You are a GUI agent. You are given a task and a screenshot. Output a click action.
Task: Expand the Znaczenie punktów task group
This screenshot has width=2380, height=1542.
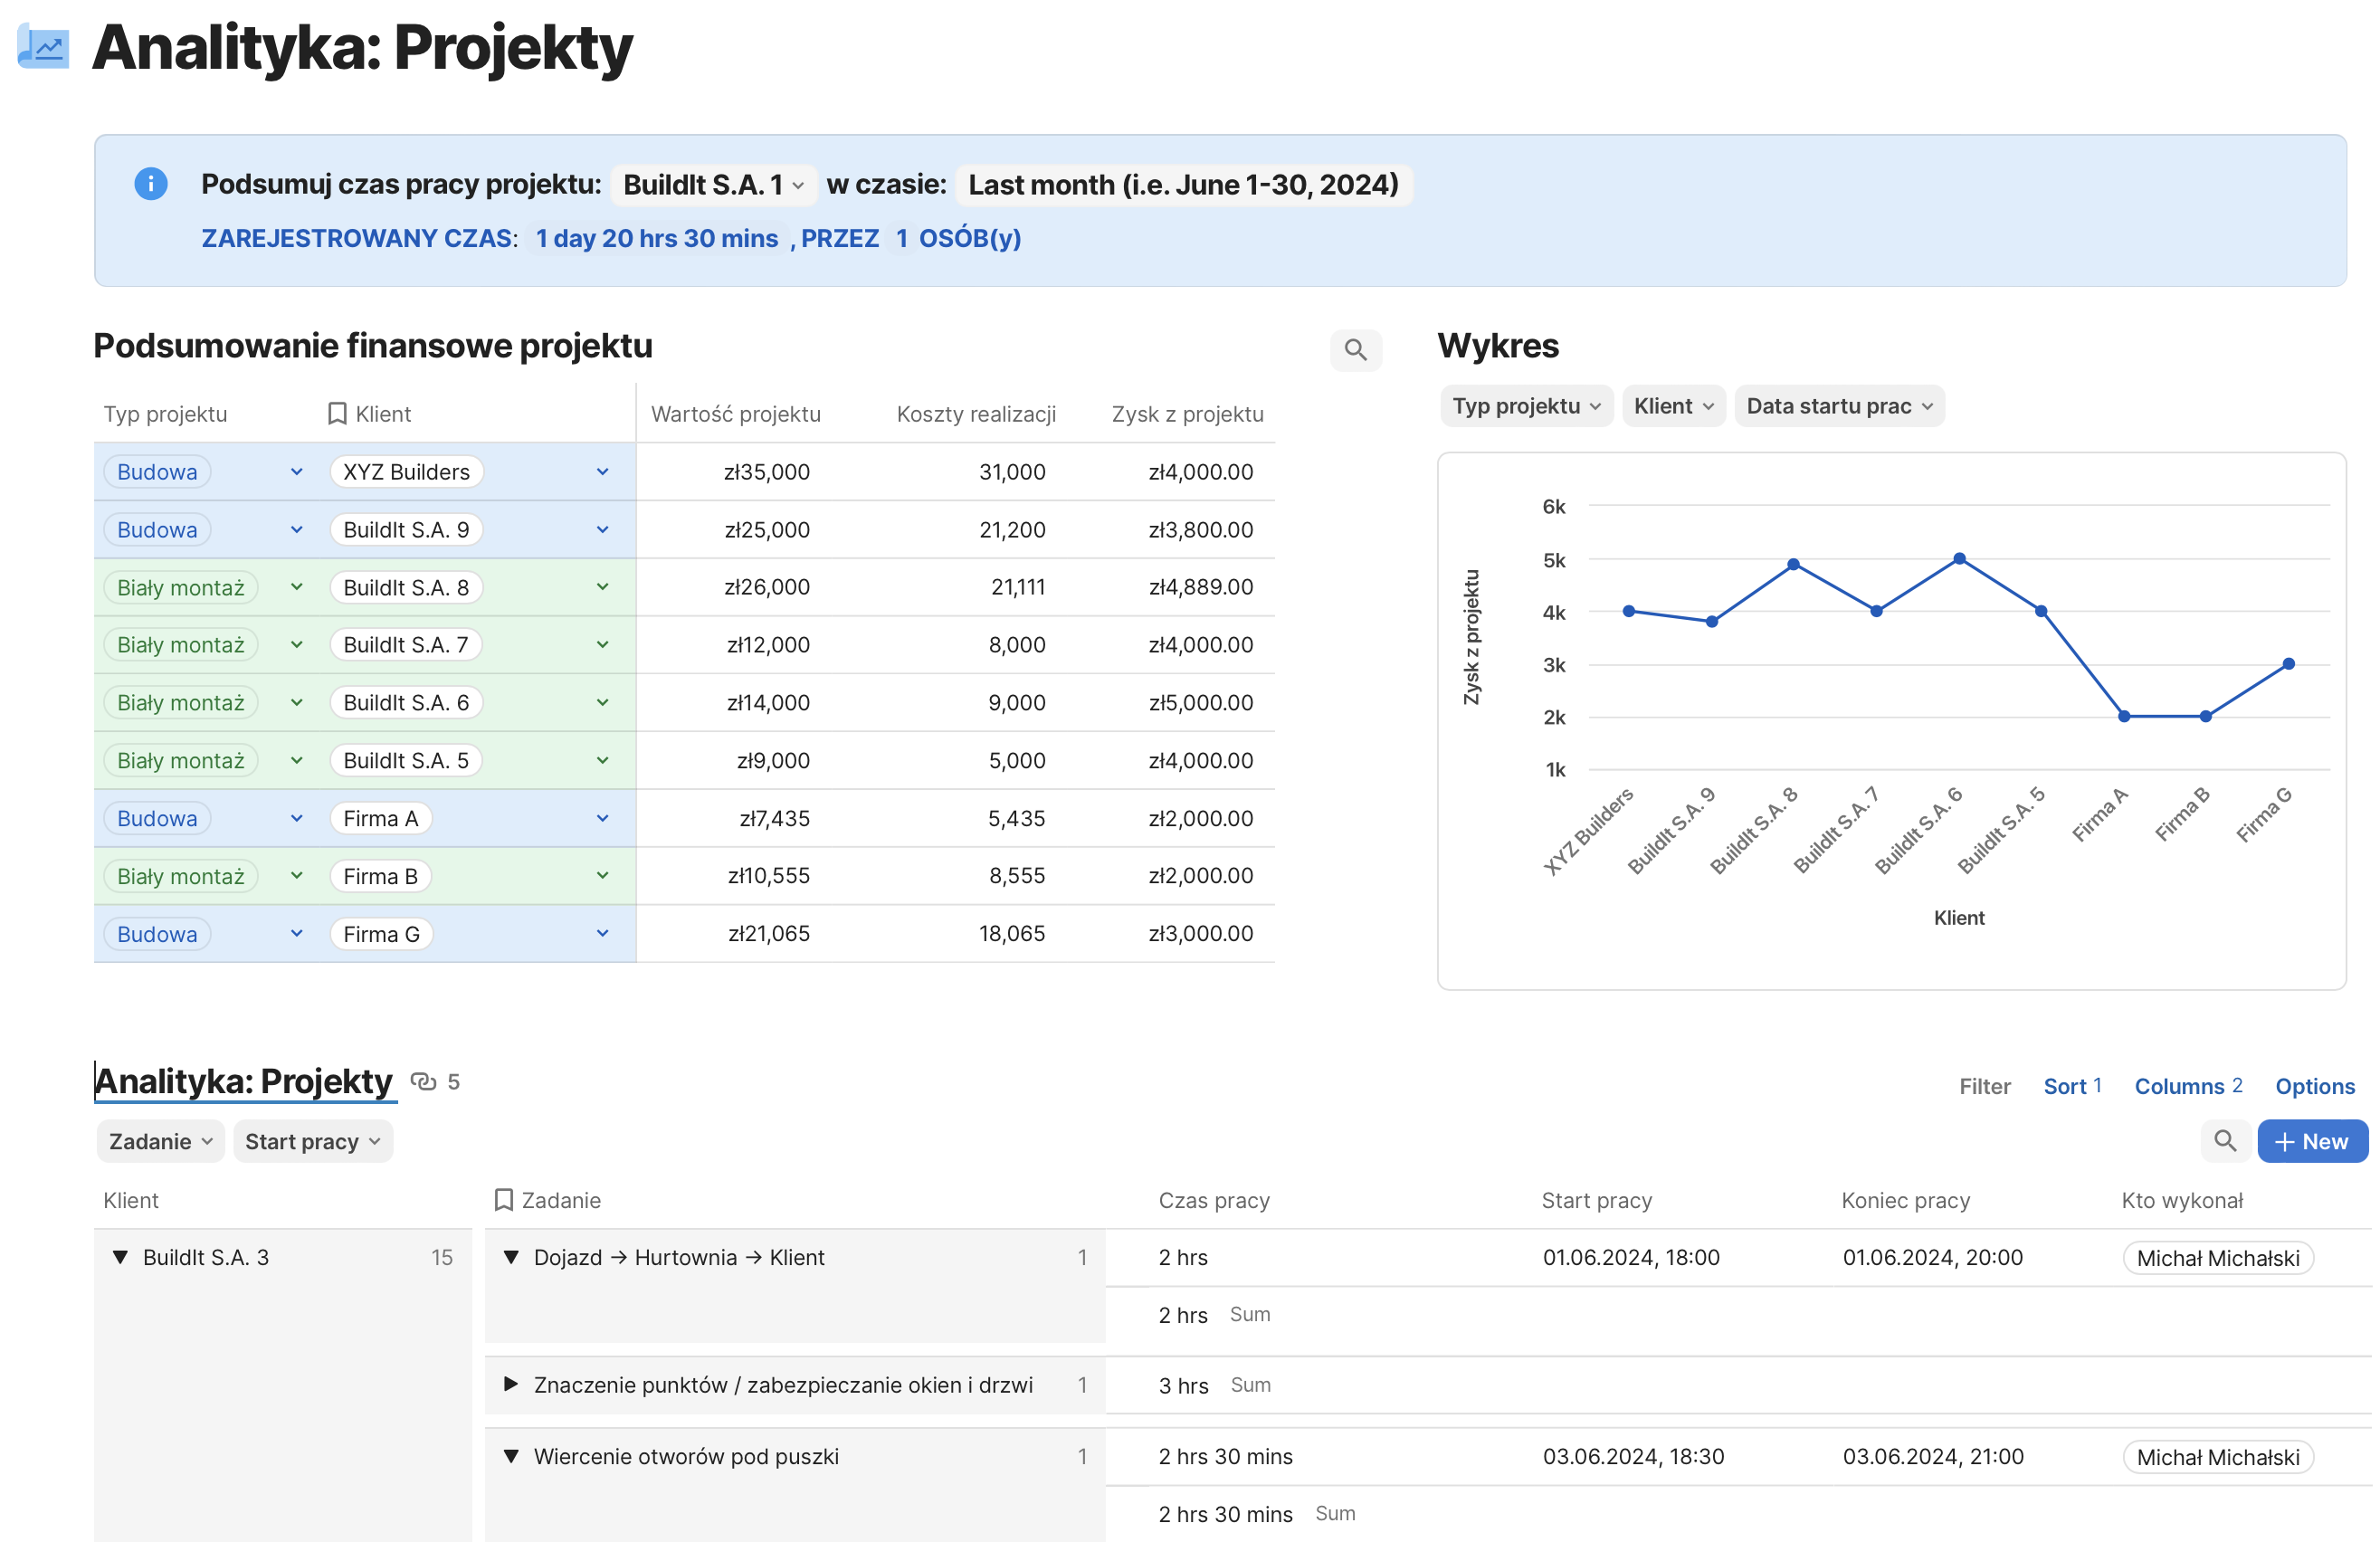pos(511,1385)
